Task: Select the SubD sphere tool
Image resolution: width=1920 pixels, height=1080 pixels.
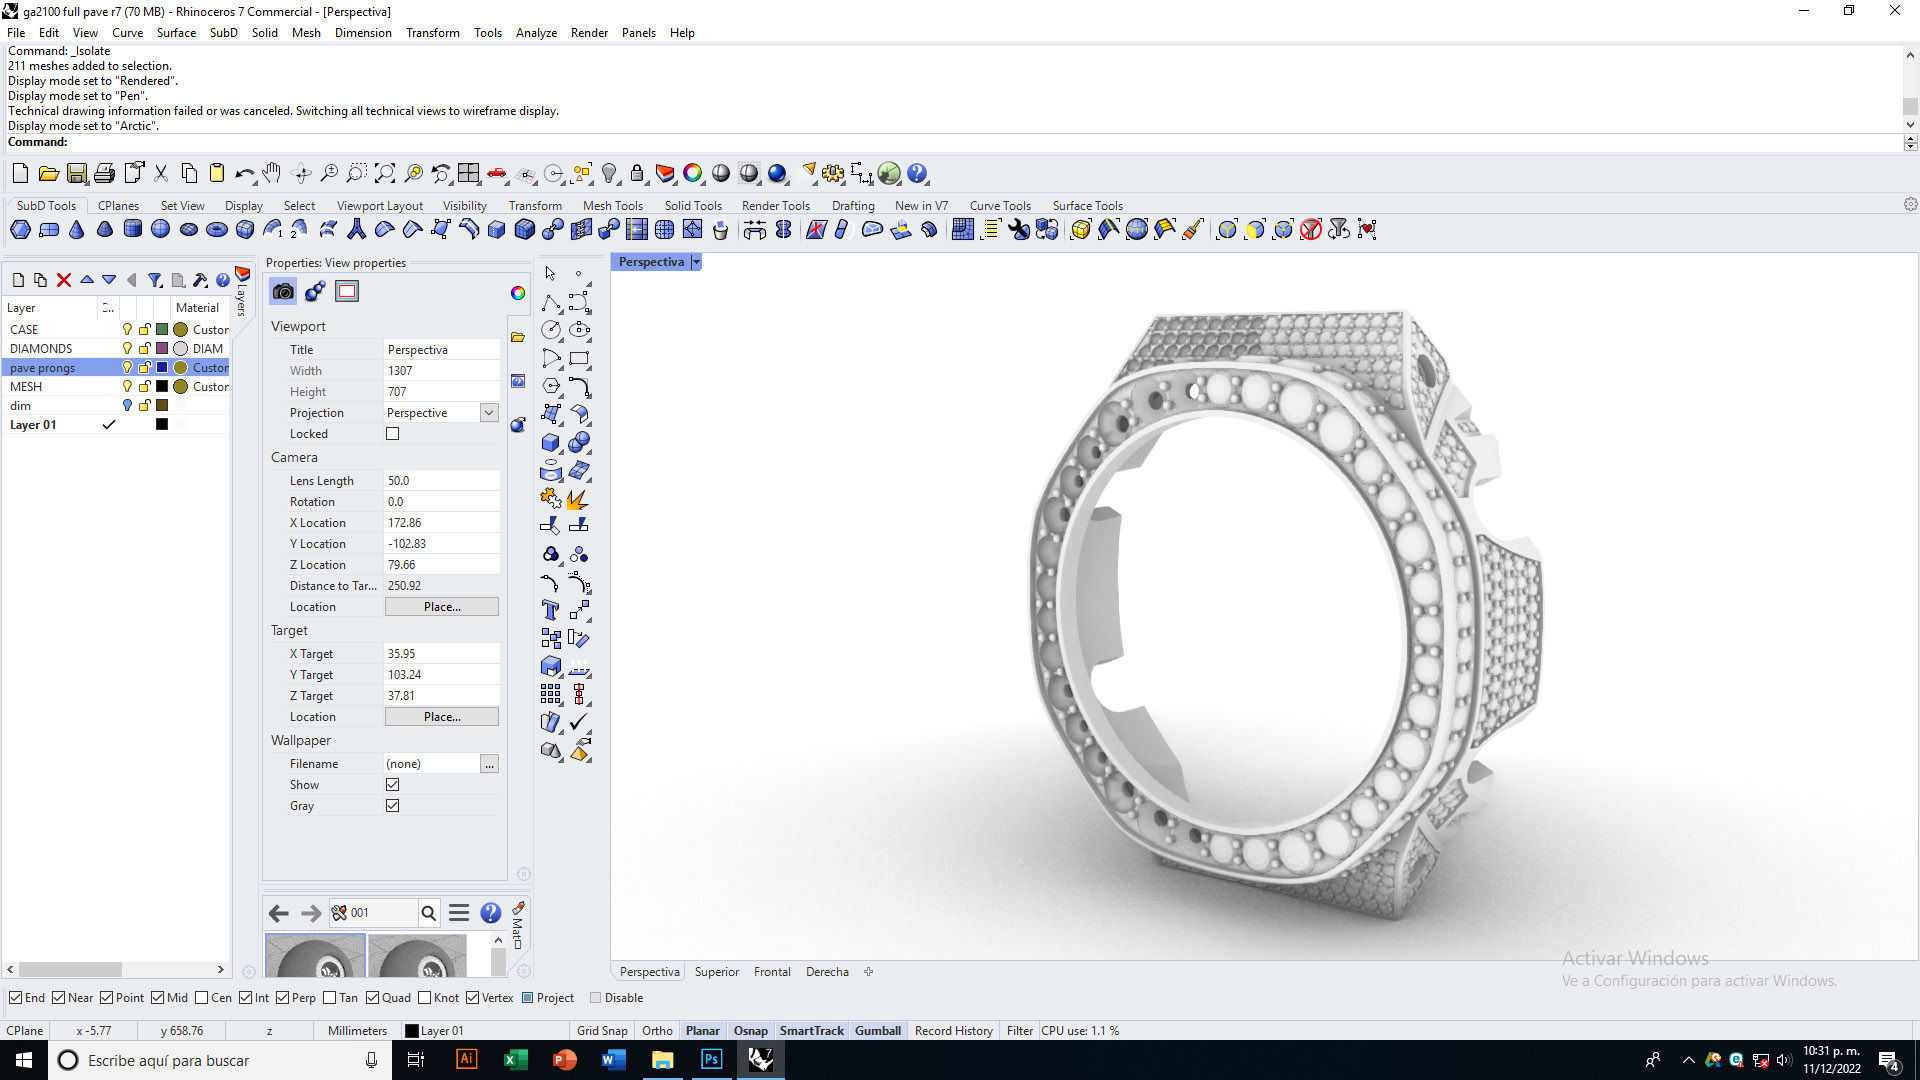Action: click(160, 230)
